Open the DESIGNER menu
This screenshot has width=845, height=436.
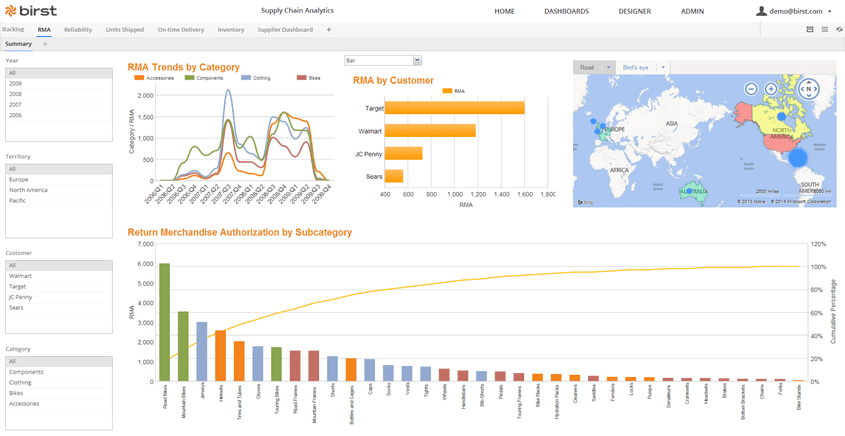[634, 11]
